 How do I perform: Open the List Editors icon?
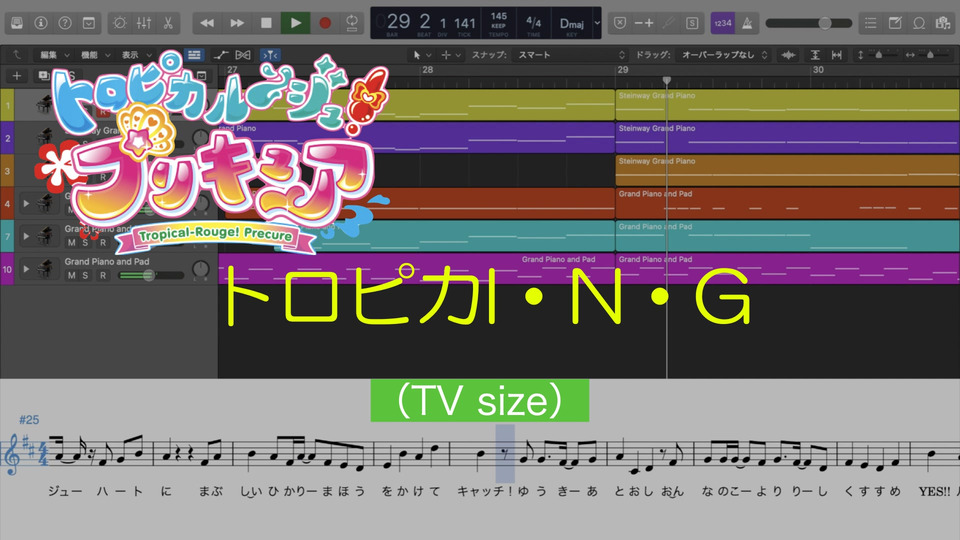point(871,23)
